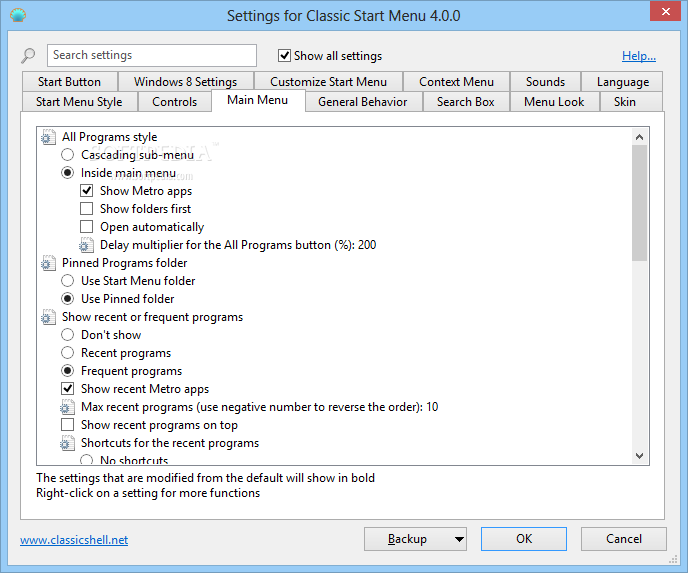Open the General Behavior tab
This screenshot has width=688, height=573.
[x=363, y=101]
